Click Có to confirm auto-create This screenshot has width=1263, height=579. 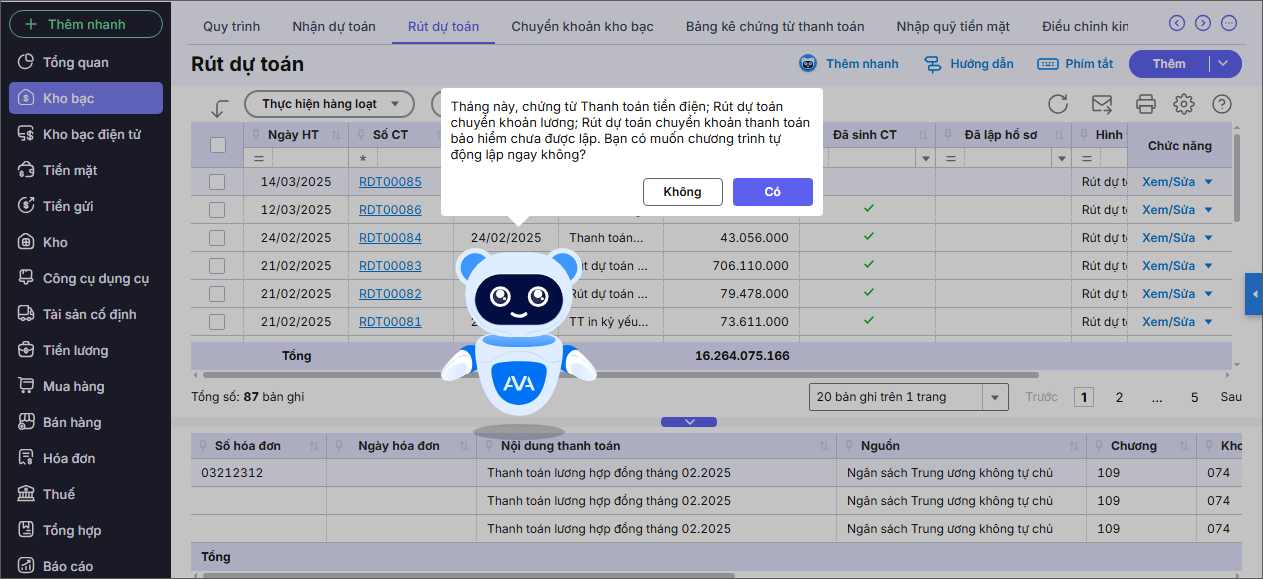(x=772, y=192)
